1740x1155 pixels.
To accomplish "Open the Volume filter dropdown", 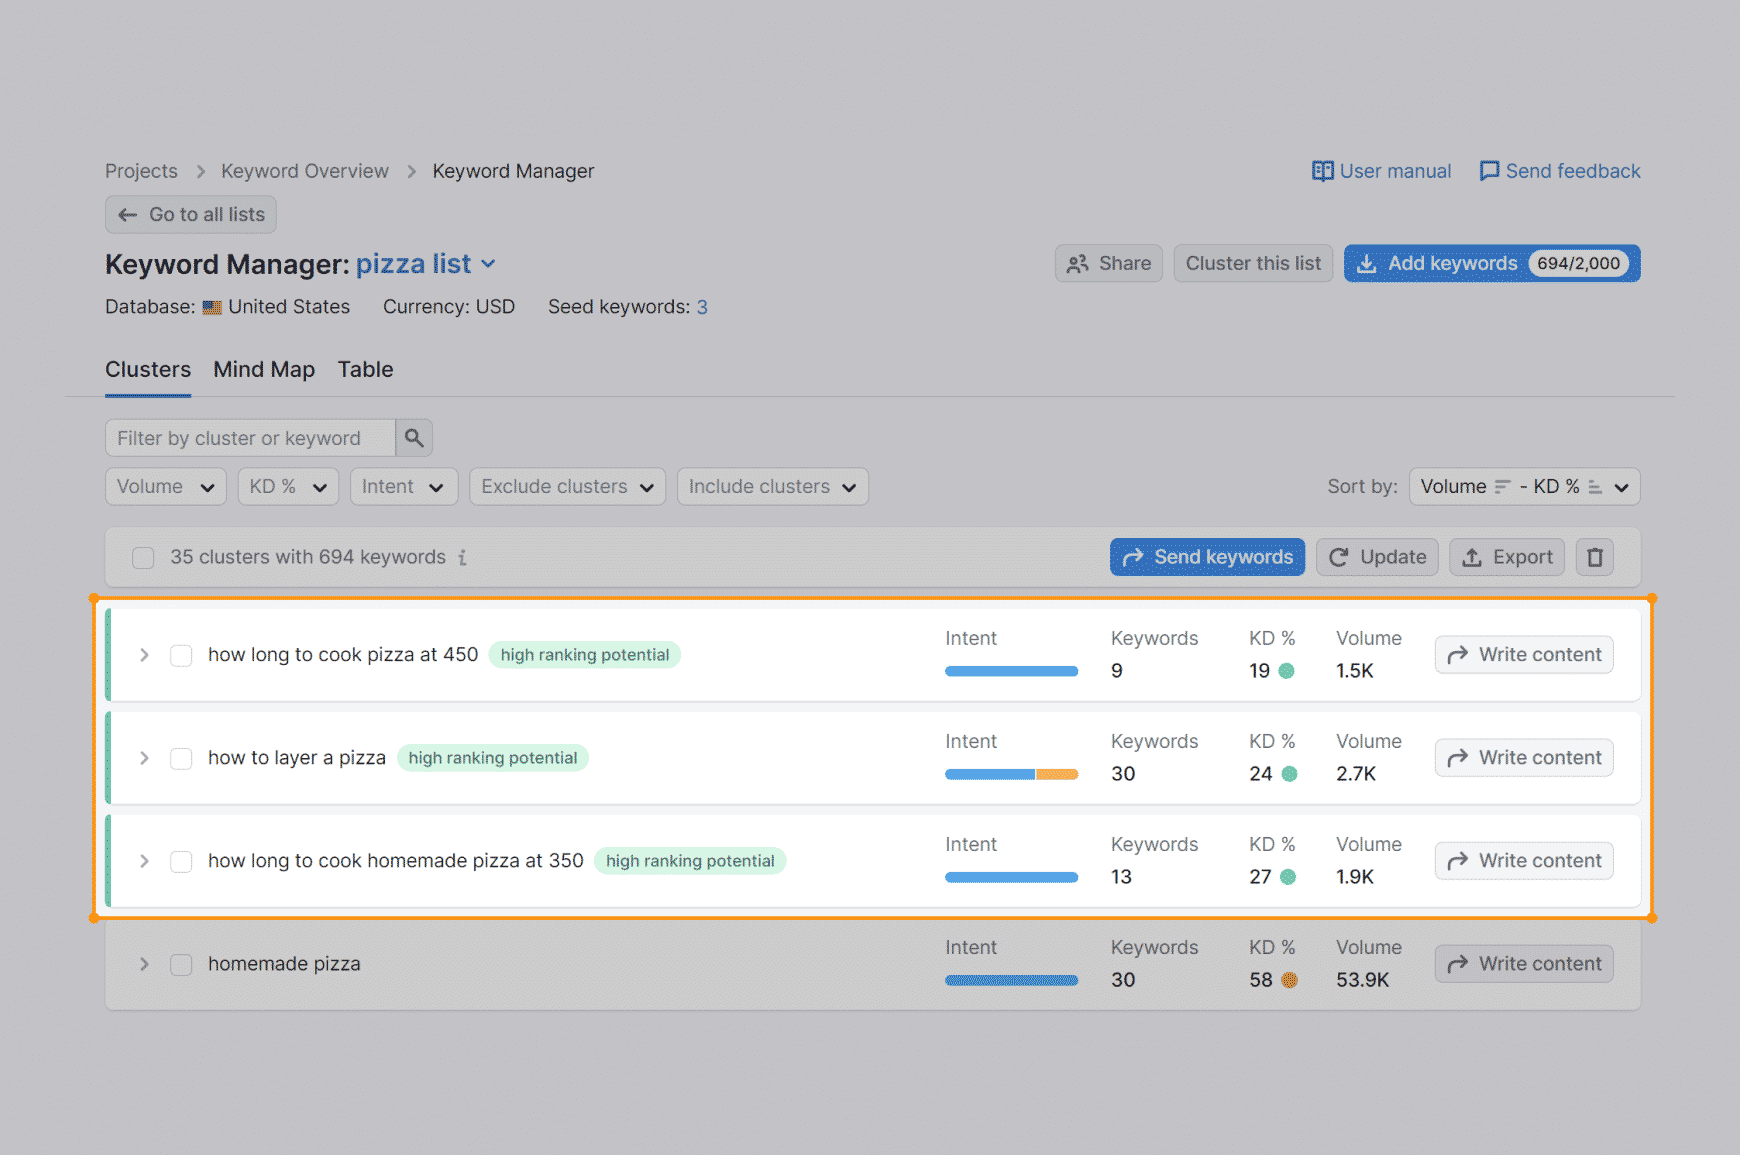I will click(x=165, y=487).
